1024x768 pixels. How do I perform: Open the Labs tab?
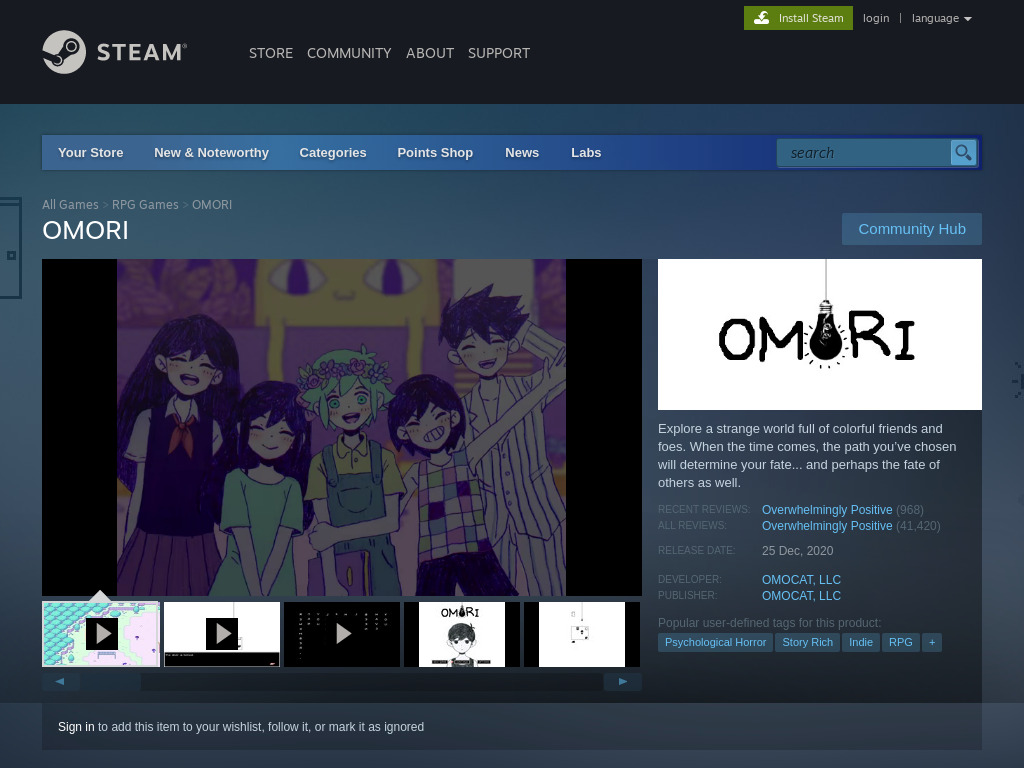point(586,153)
